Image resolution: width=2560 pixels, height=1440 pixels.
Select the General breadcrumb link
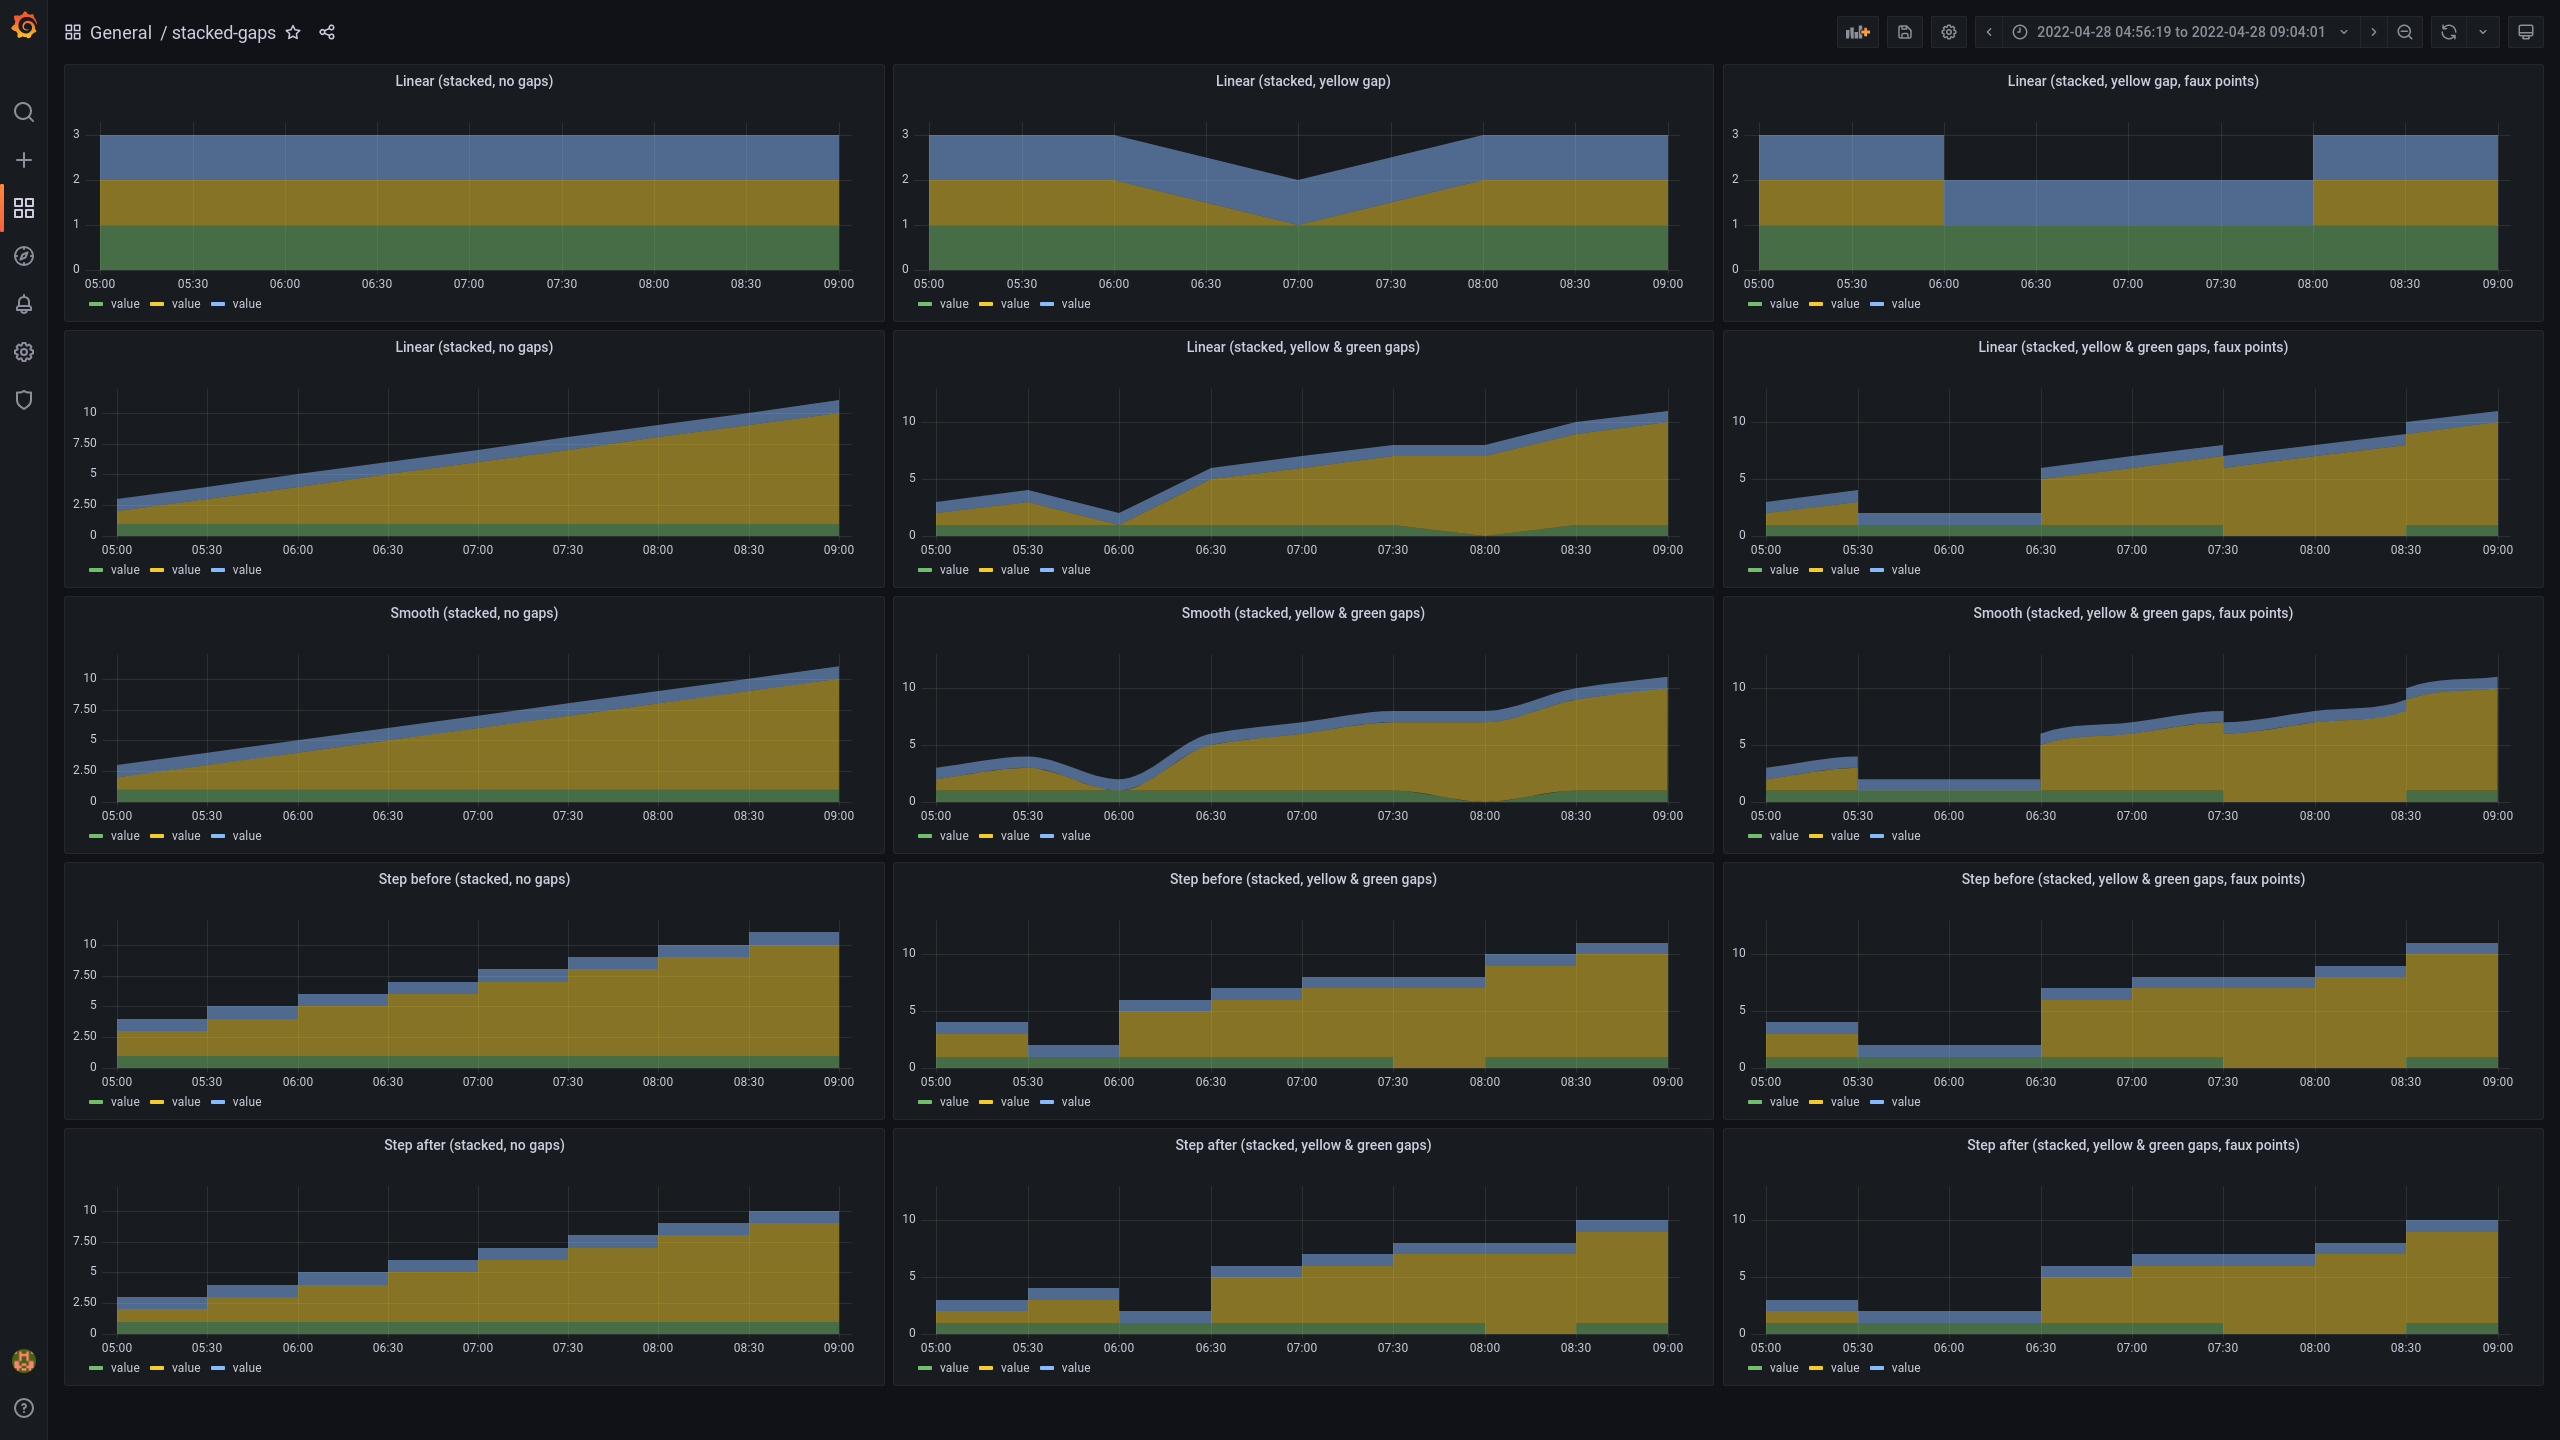tap(121, 32)
